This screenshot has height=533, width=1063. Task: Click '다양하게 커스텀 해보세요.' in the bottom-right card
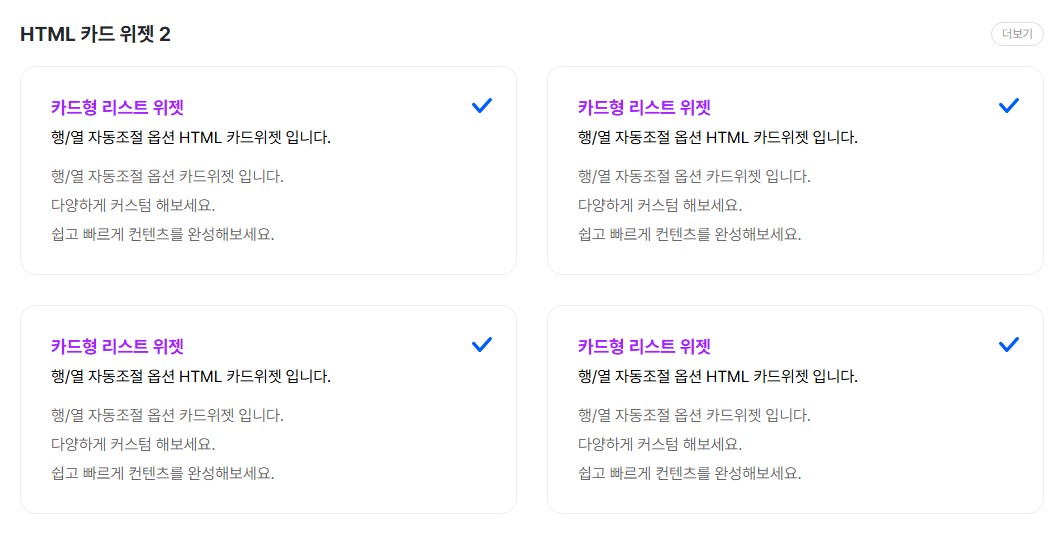point(660,444)
